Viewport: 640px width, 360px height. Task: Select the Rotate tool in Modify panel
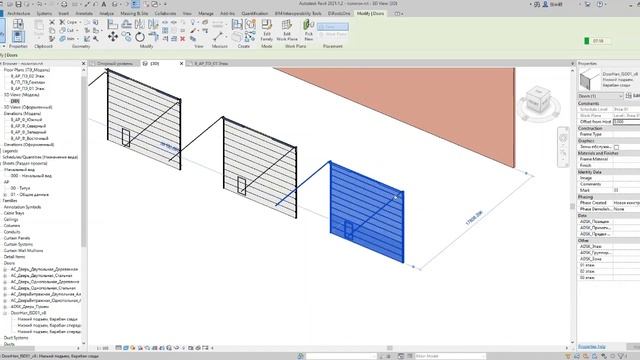click(x=140, y=37)
